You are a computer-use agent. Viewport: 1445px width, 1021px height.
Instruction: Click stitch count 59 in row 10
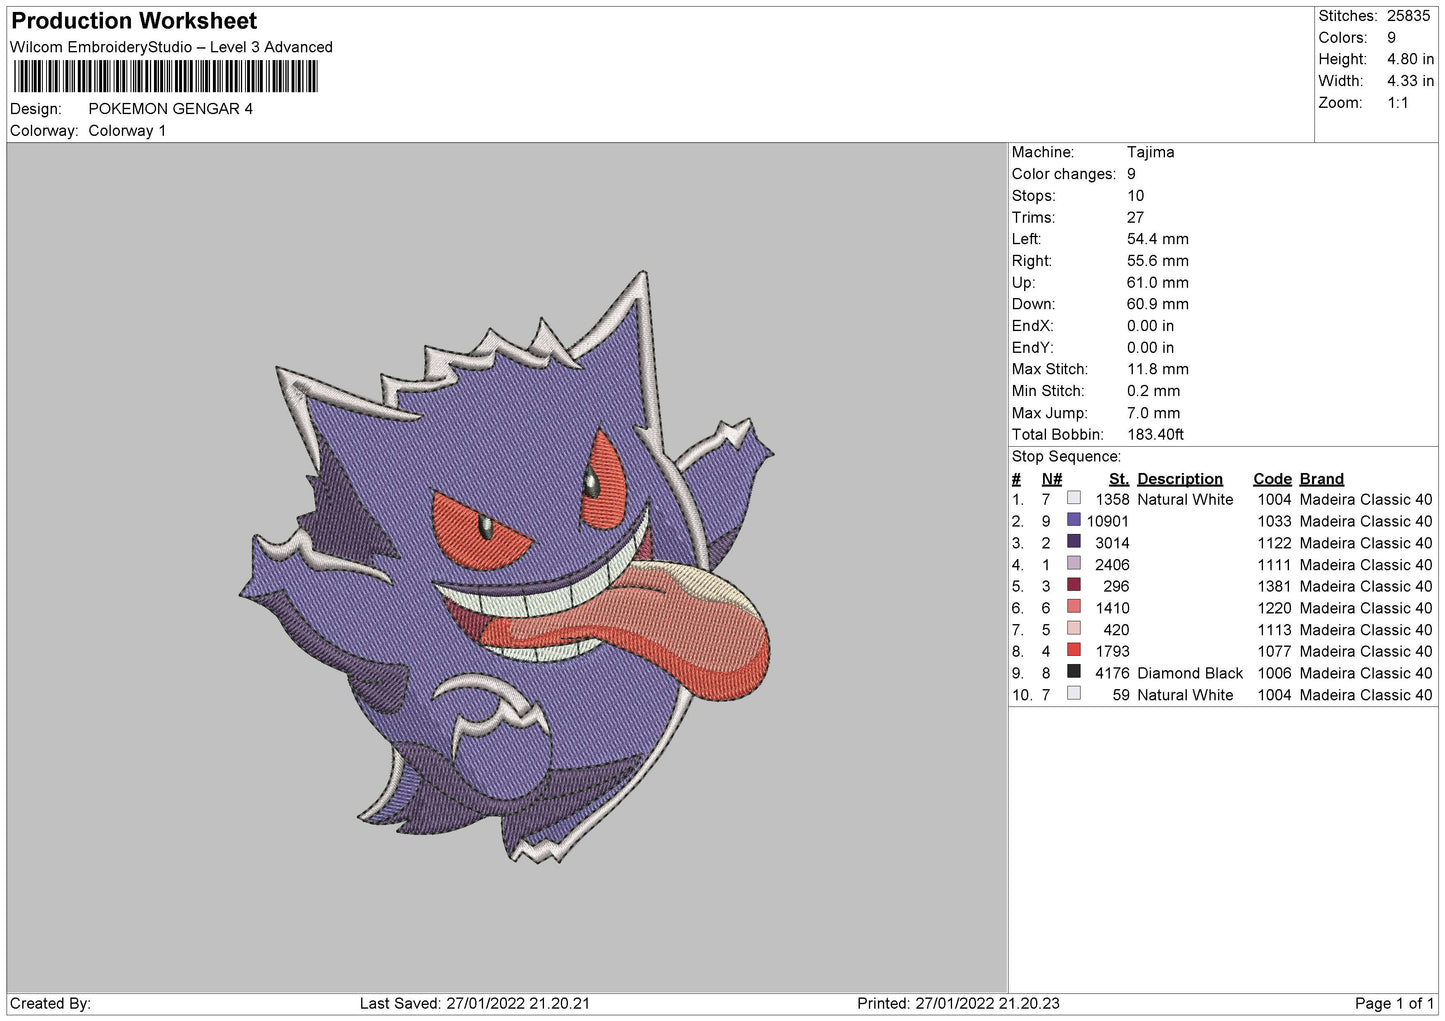1121,695
